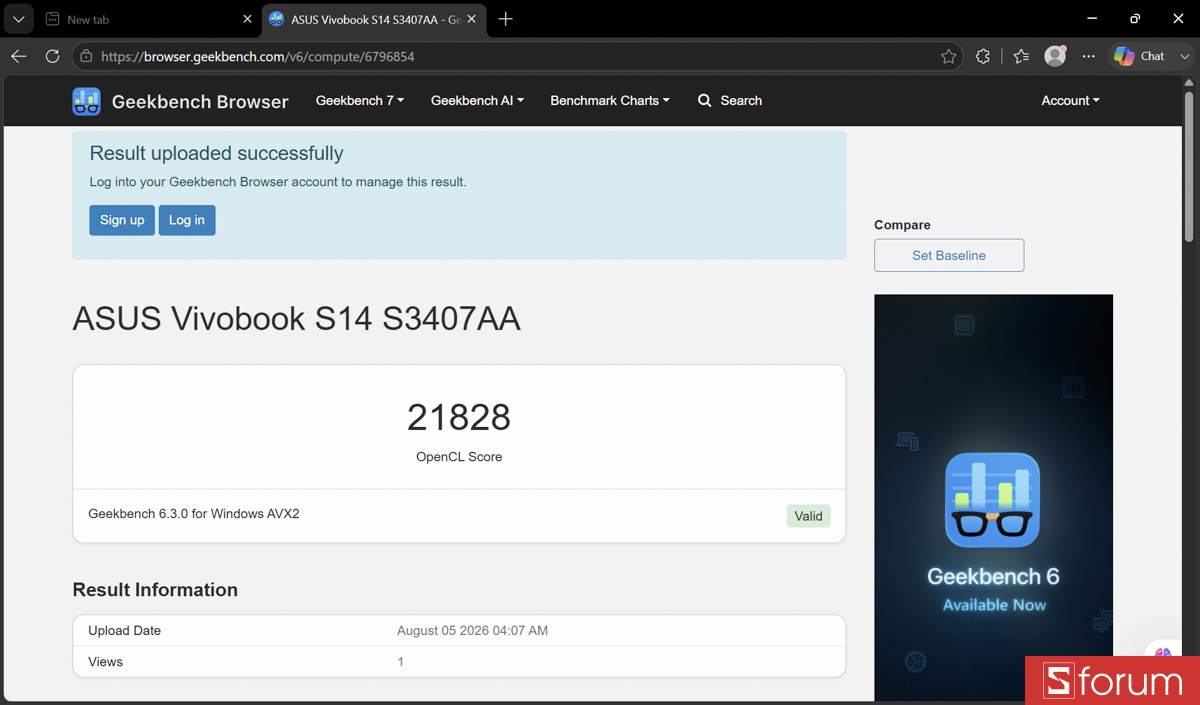Expand the Geekbench AI dropdown menu

pyautogui.click(x=477, y=101)
